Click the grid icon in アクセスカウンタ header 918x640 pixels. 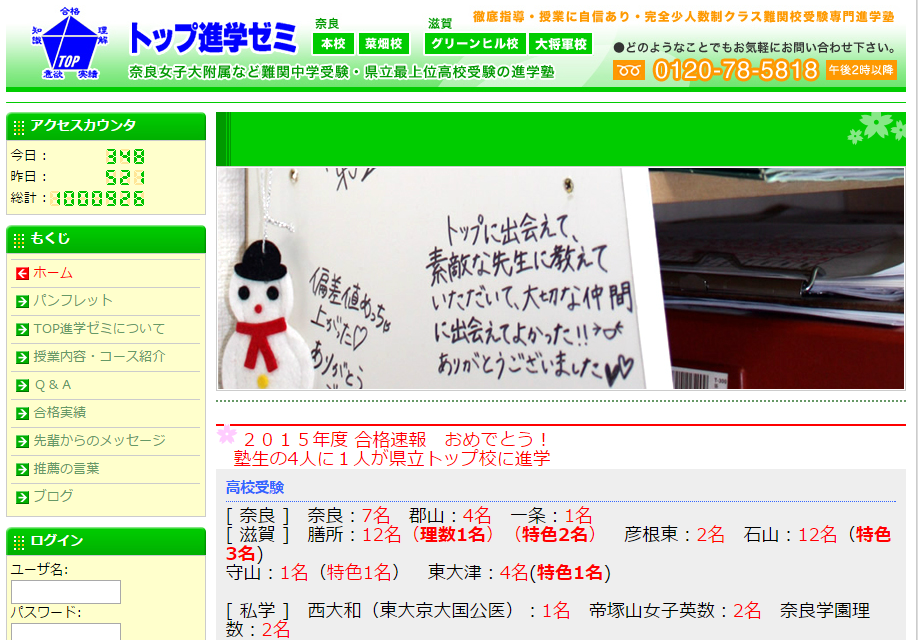click(19, 127)
